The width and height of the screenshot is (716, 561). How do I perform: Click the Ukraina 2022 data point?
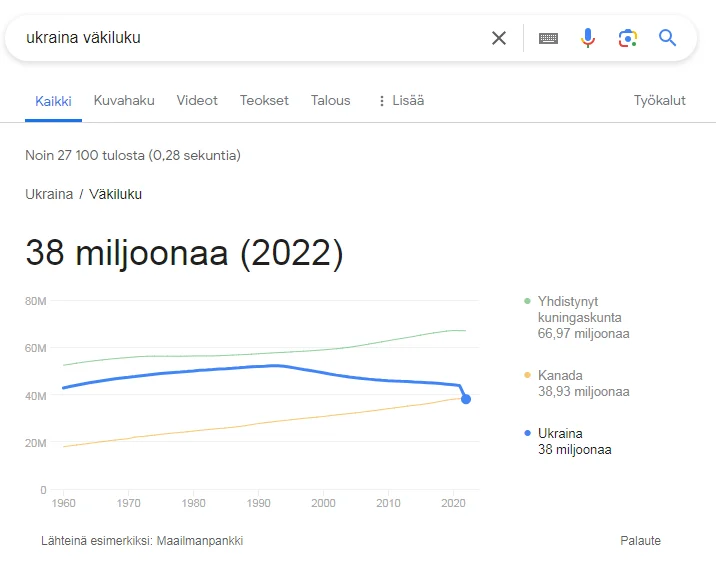click(x=466, y=399)
